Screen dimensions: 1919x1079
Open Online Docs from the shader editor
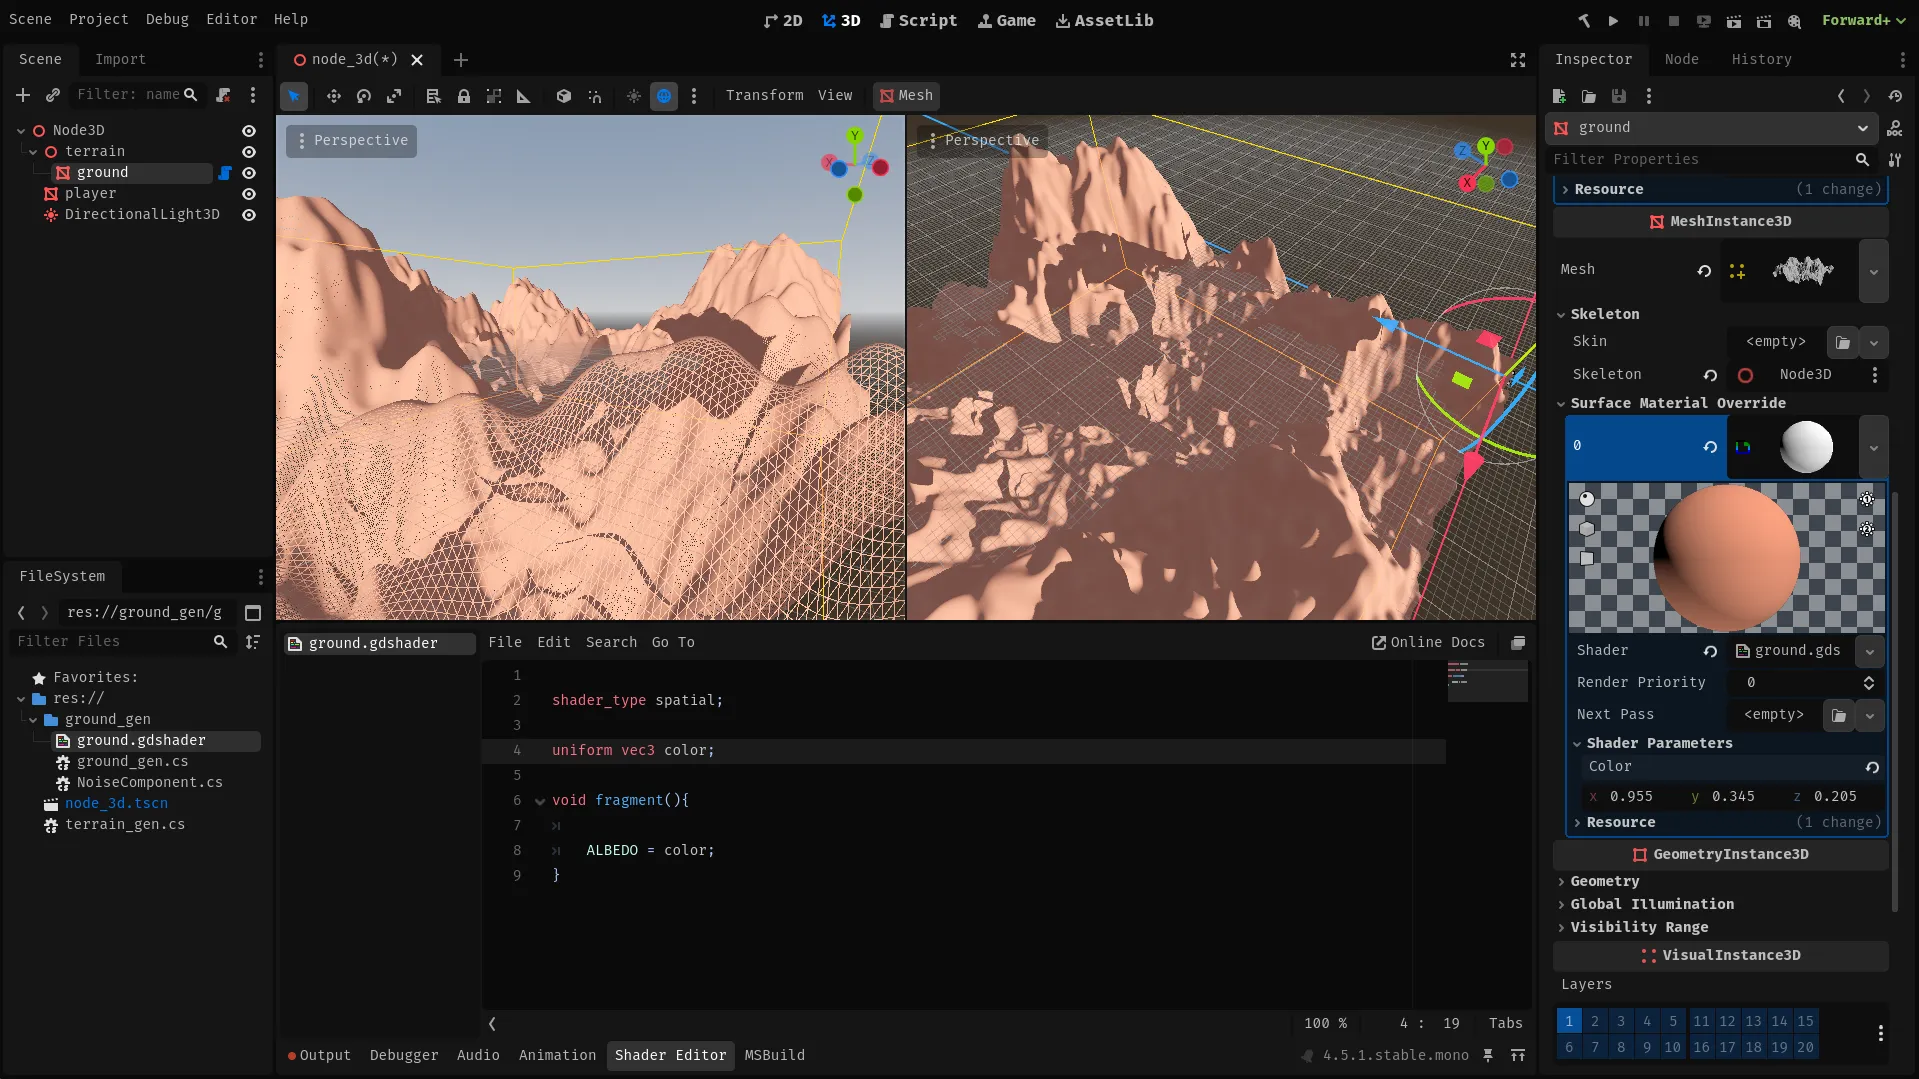point(1428,642)
